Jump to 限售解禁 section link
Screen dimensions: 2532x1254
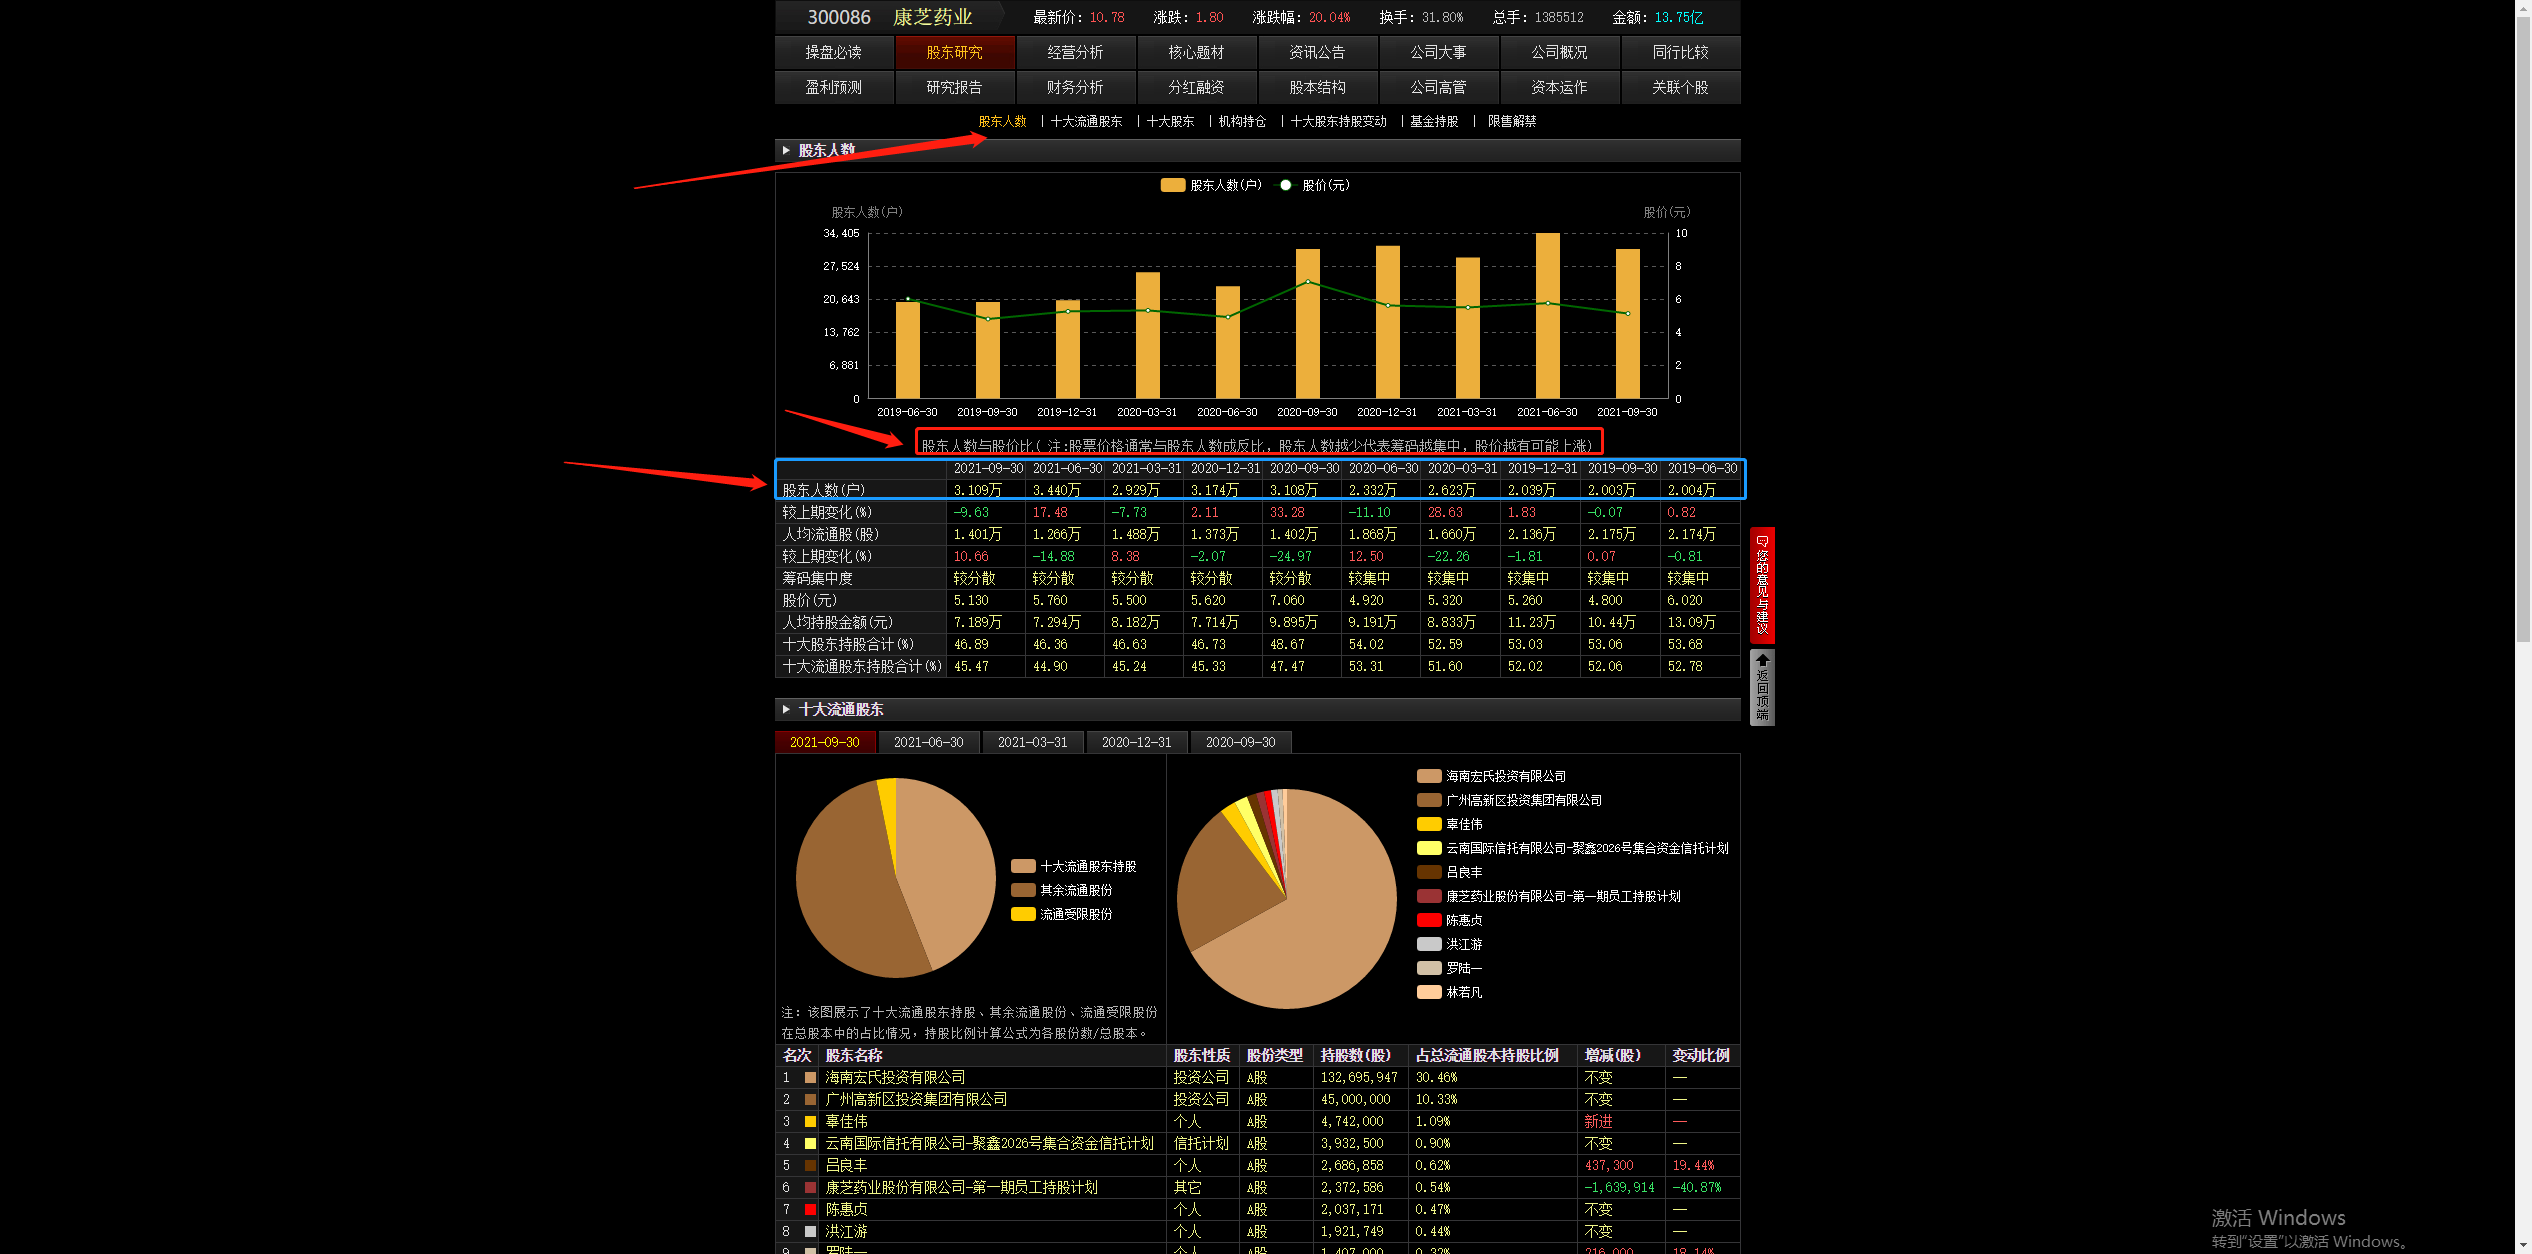point(1512,121)
